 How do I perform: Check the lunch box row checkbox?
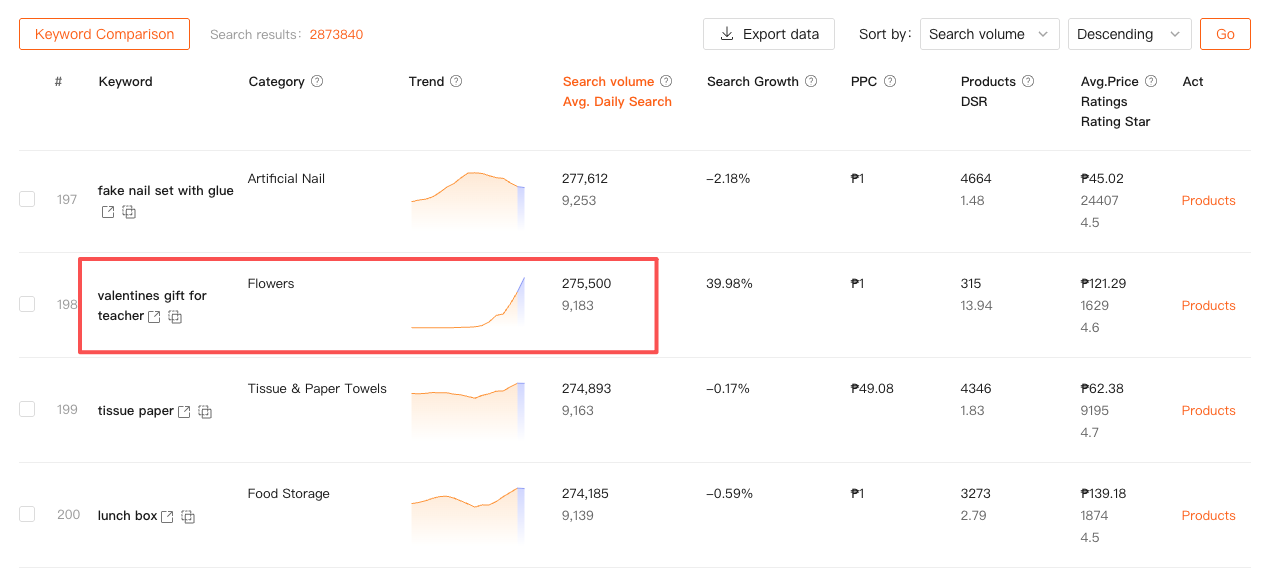coord(27,514)
